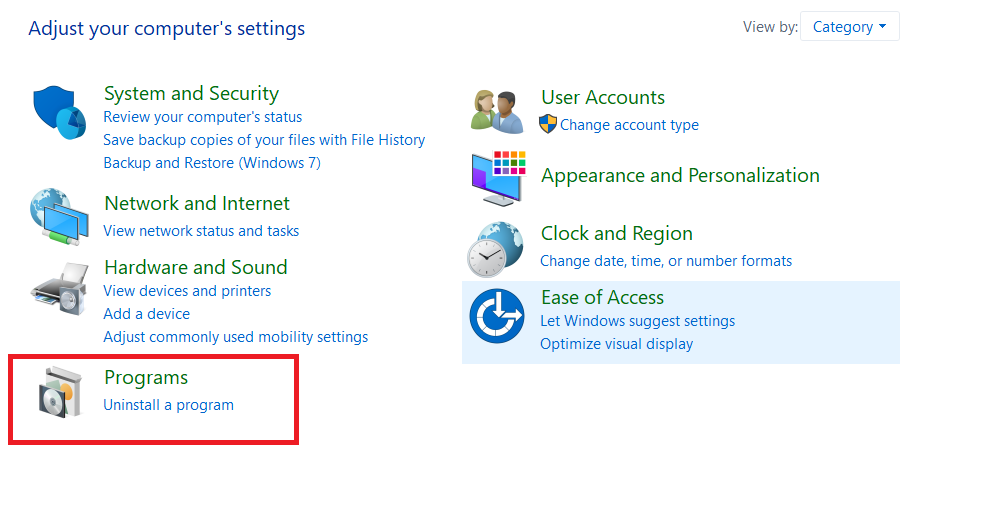The width and height of the screenshot is (997, 512).
Task: Open Appearance and Personalization monitor icon
Action: [499, 179]
